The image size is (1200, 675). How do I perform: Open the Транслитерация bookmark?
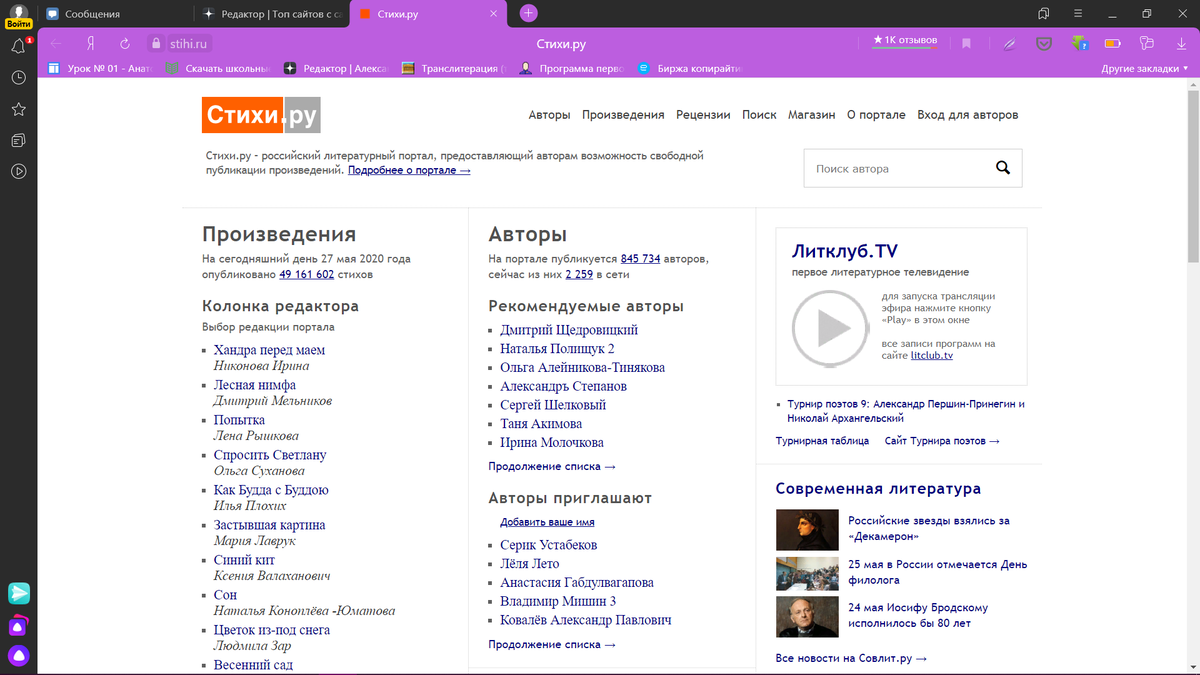pyautogui.click(x=453, y=69)
